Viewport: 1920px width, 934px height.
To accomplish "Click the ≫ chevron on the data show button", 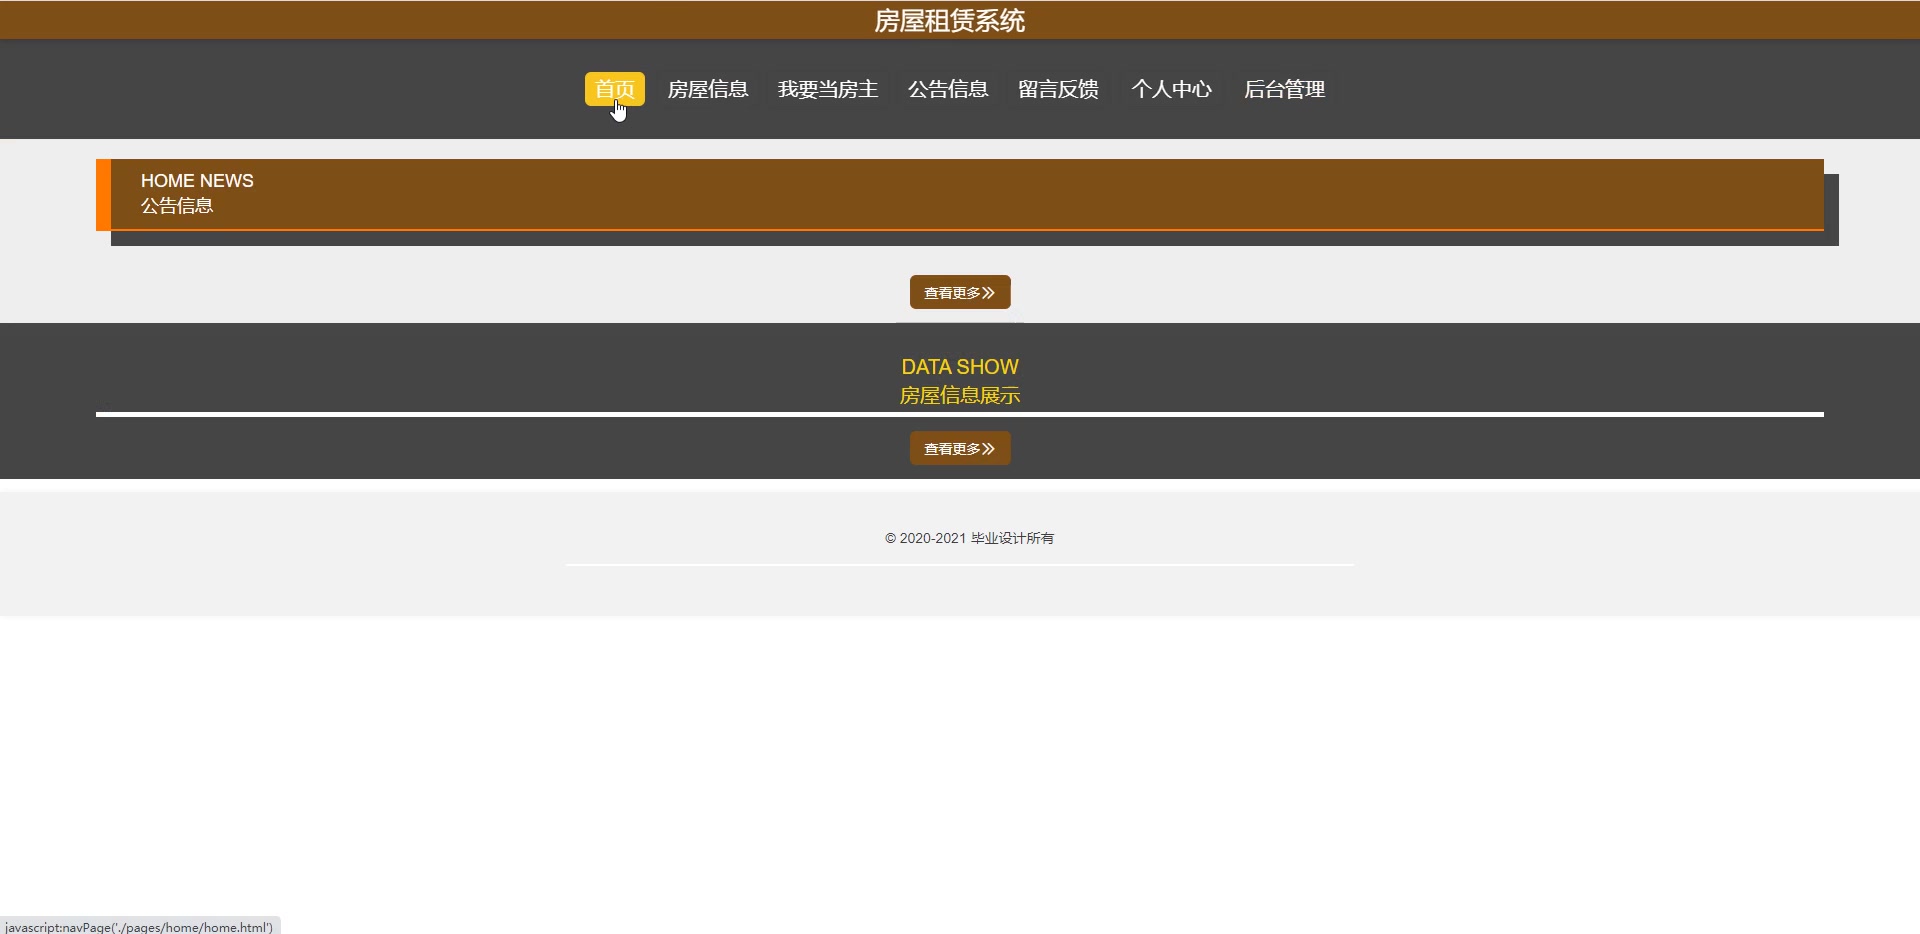I will pyautogui.click(x=990, y=448).
